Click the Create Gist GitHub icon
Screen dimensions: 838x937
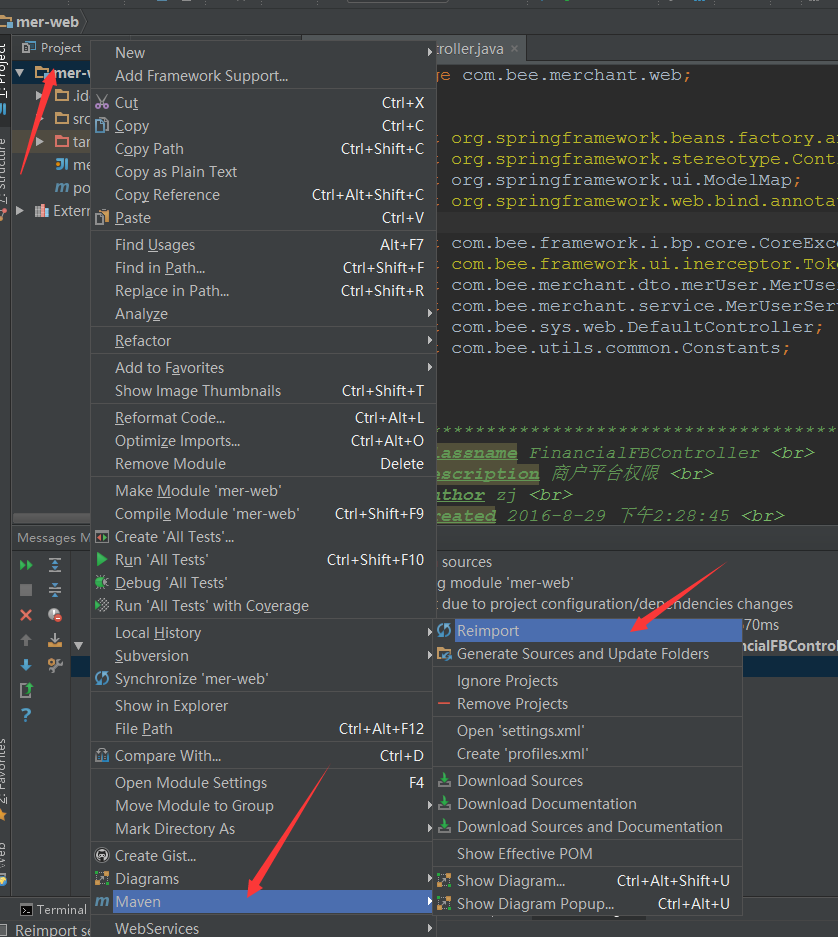[102, 855]
